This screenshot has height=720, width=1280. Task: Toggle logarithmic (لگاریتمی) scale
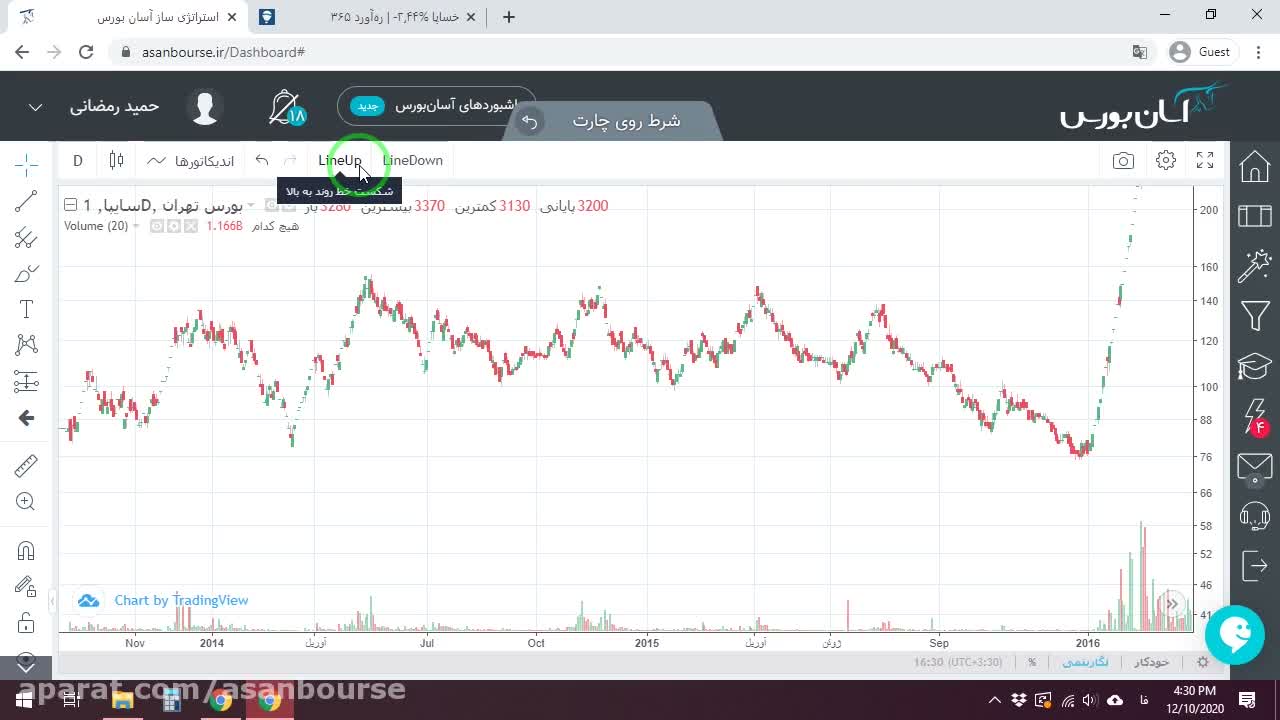[1085, 662]
